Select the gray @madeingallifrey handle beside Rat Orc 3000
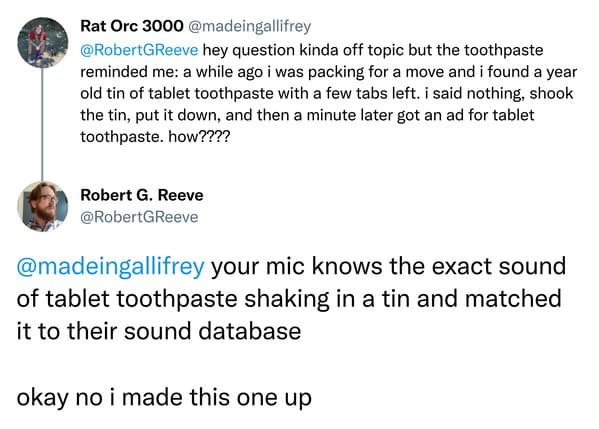Viewport: 599px width, 429px height. coord(250,26)
